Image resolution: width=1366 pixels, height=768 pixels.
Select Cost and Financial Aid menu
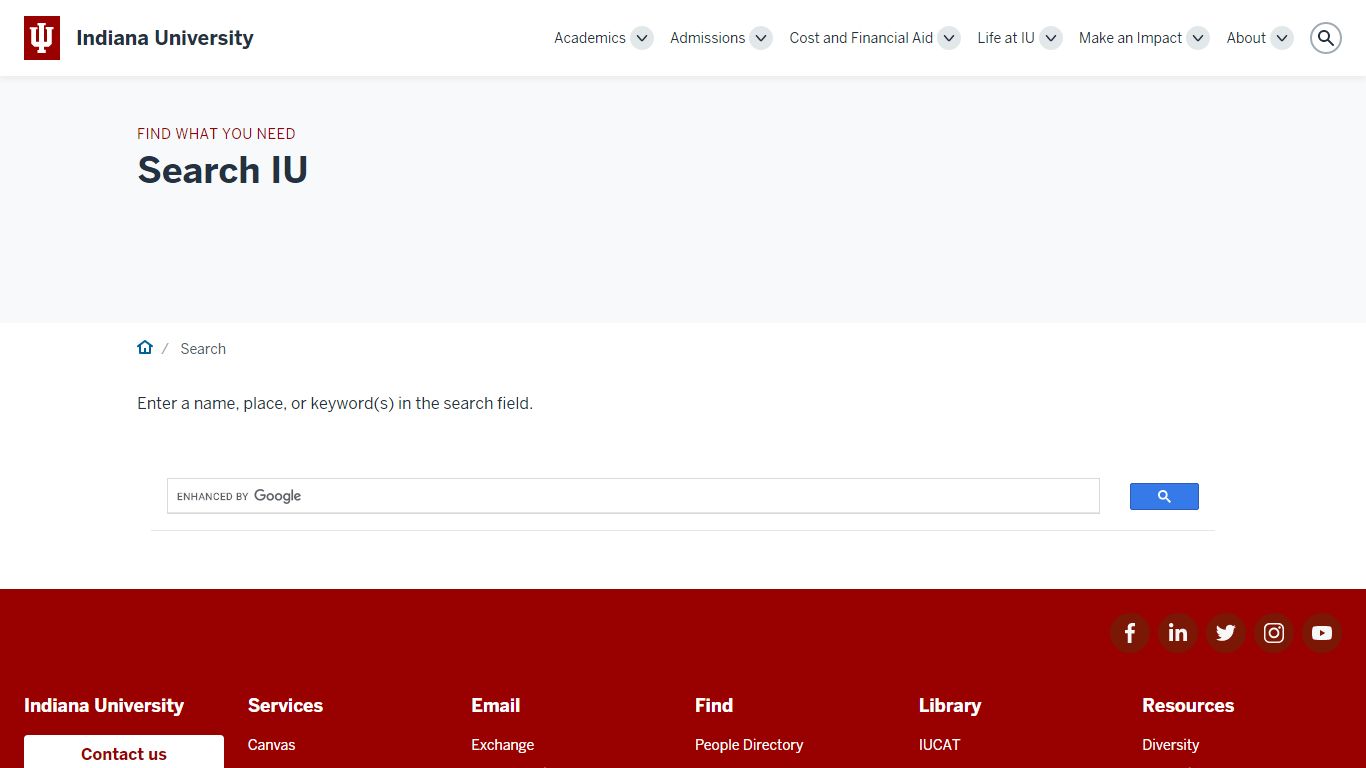[861, 38]
